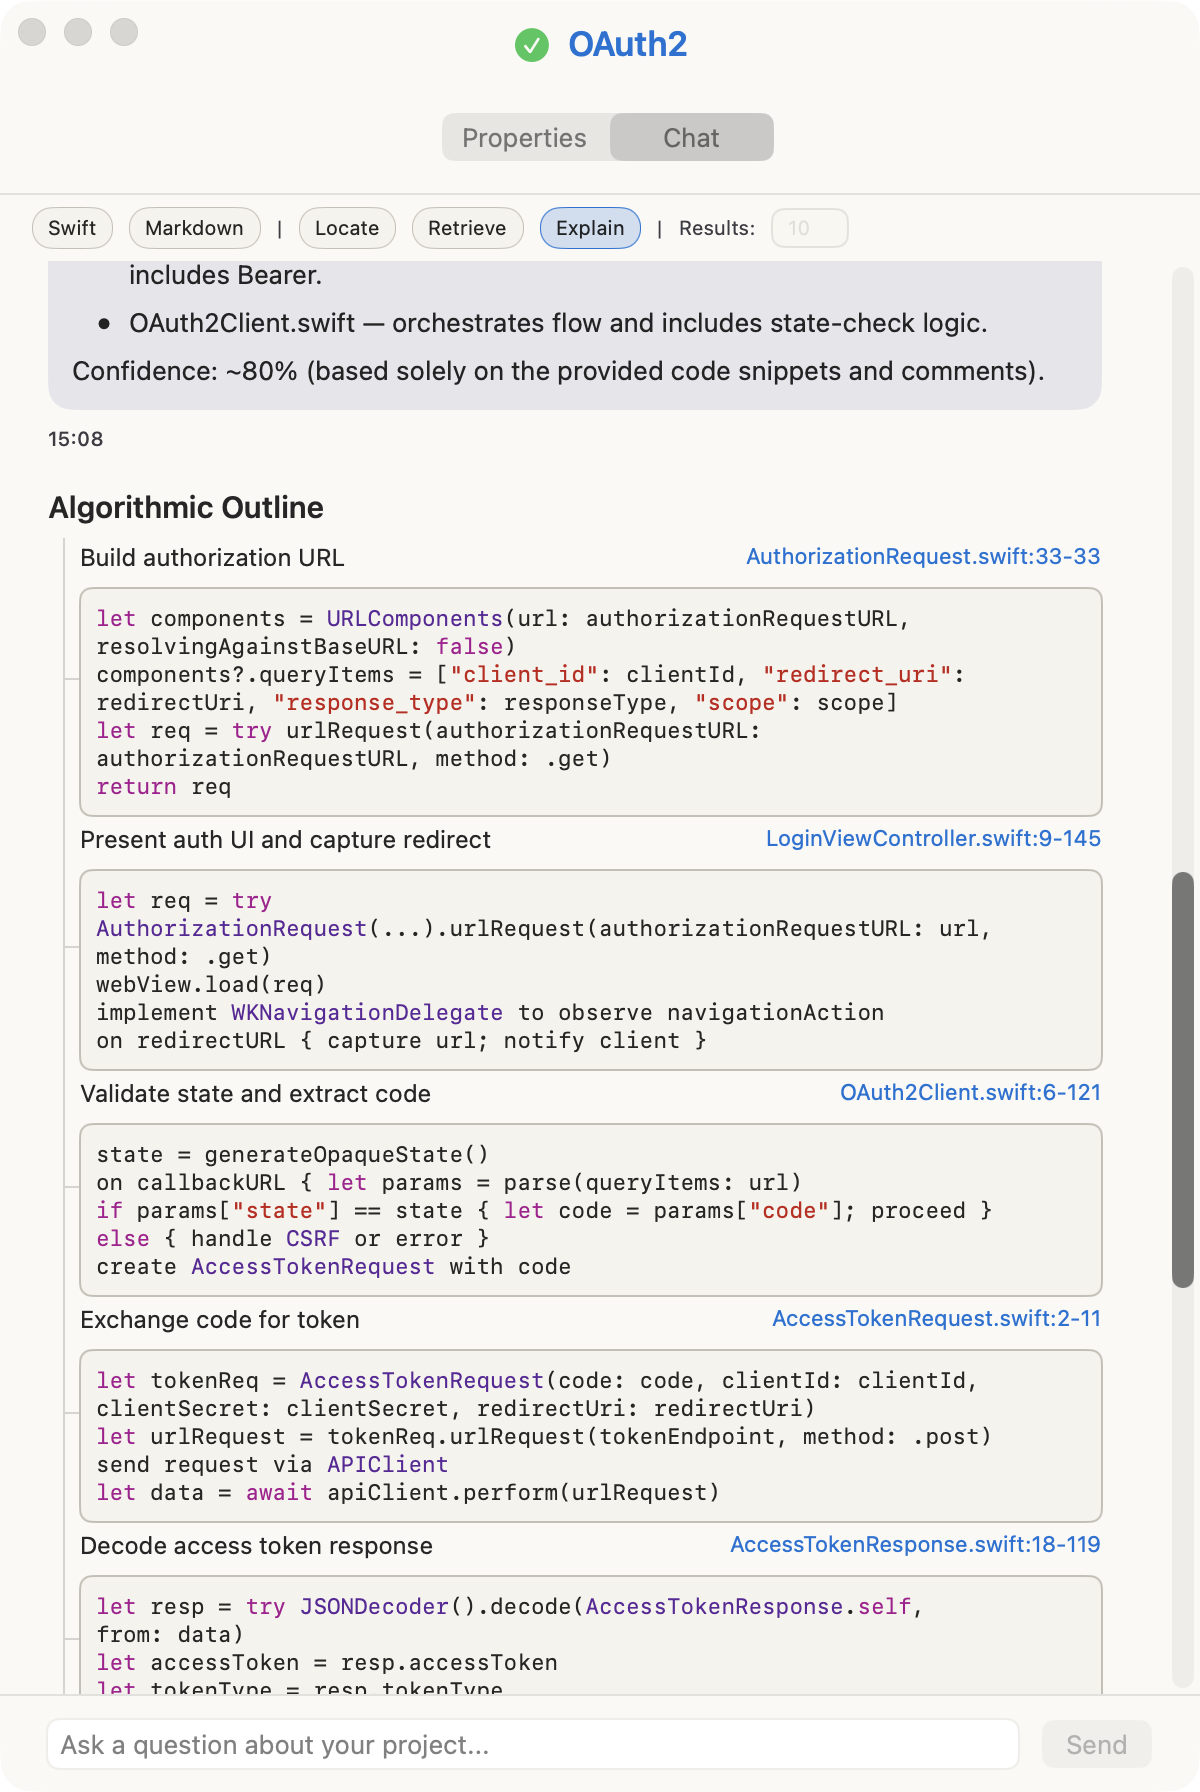Switch to the Properties tab
1200x1792 pixels.
525,137
